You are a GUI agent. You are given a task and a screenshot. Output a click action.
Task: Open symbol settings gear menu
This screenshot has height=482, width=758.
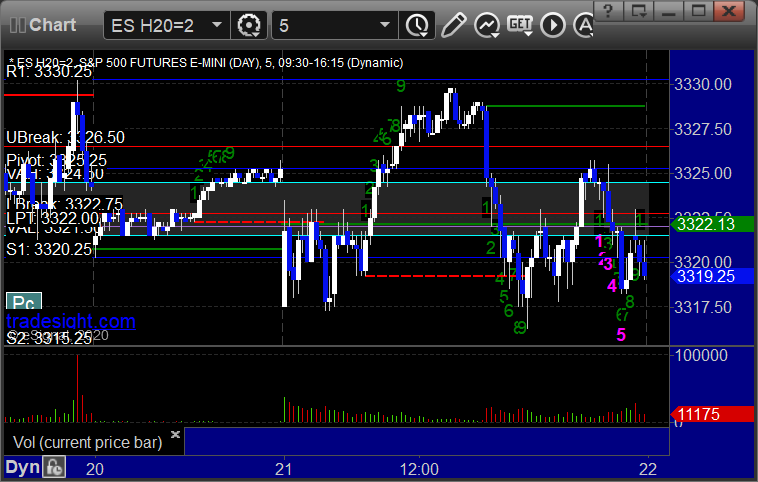pos(249,25)
